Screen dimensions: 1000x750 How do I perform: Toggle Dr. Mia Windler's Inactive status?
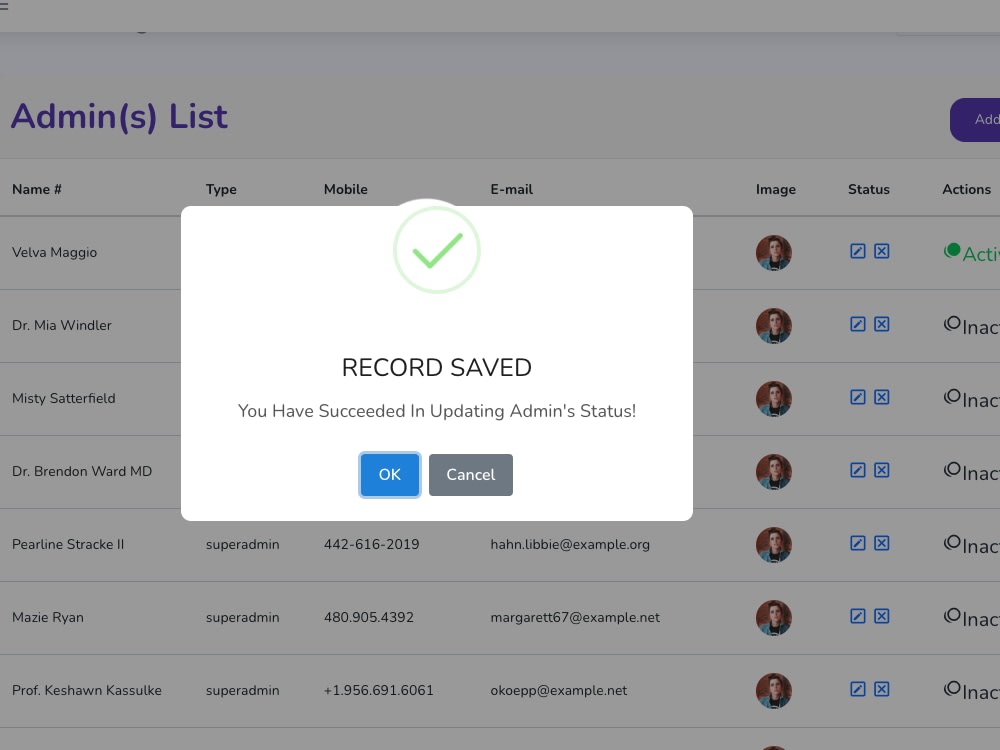[971, 326]
